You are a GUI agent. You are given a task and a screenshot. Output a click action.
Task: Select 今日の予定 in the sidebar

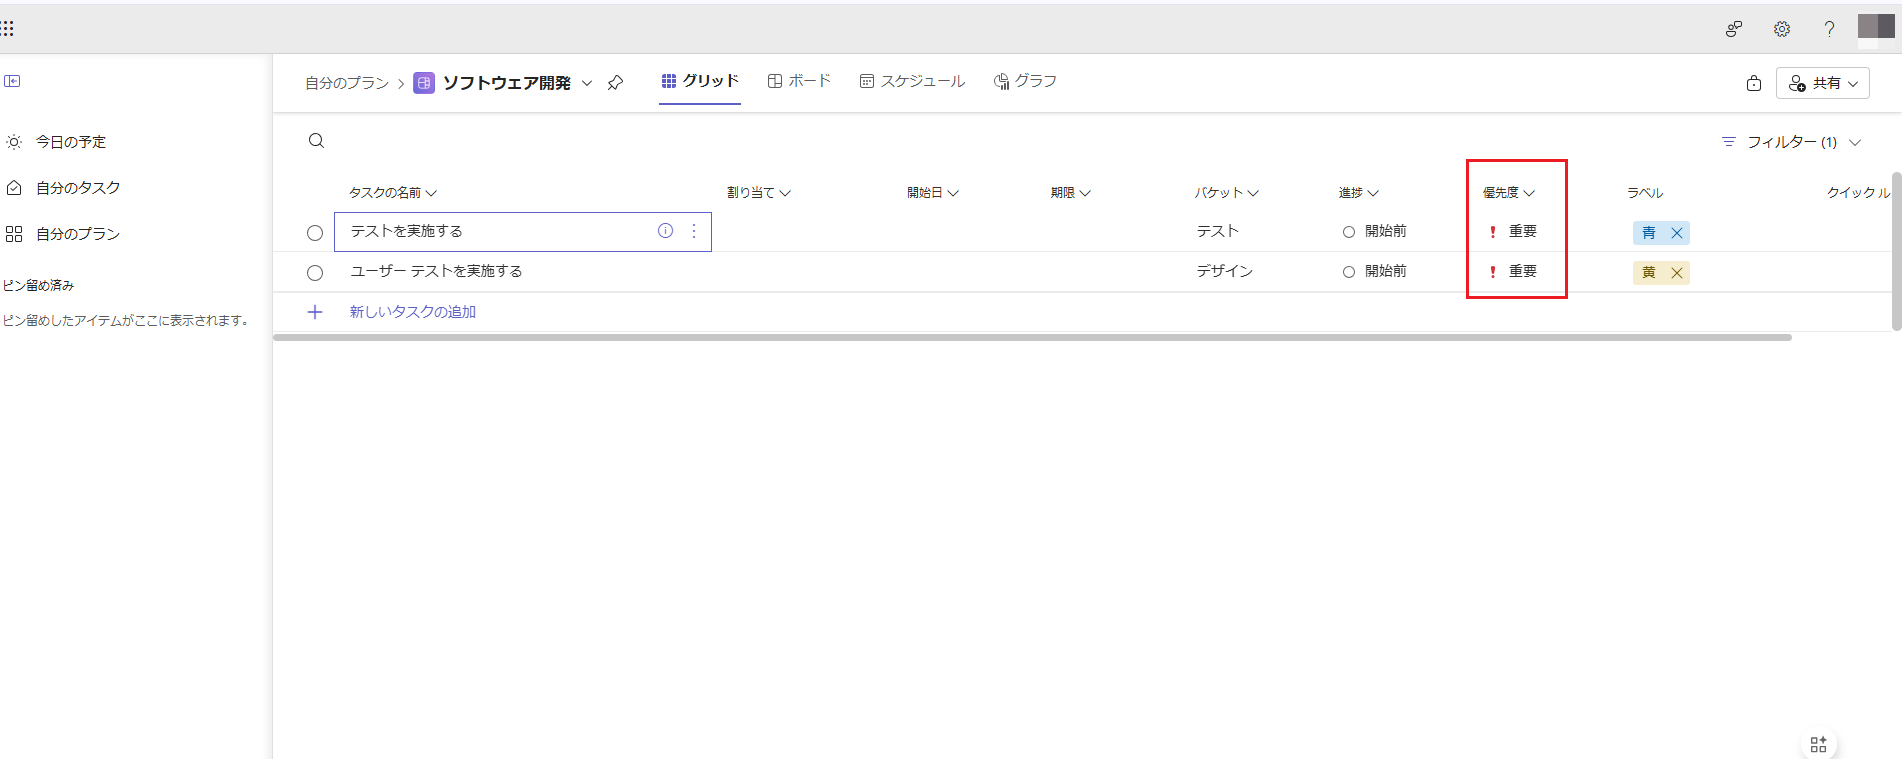pyautogui.click(x=70, y=142)
